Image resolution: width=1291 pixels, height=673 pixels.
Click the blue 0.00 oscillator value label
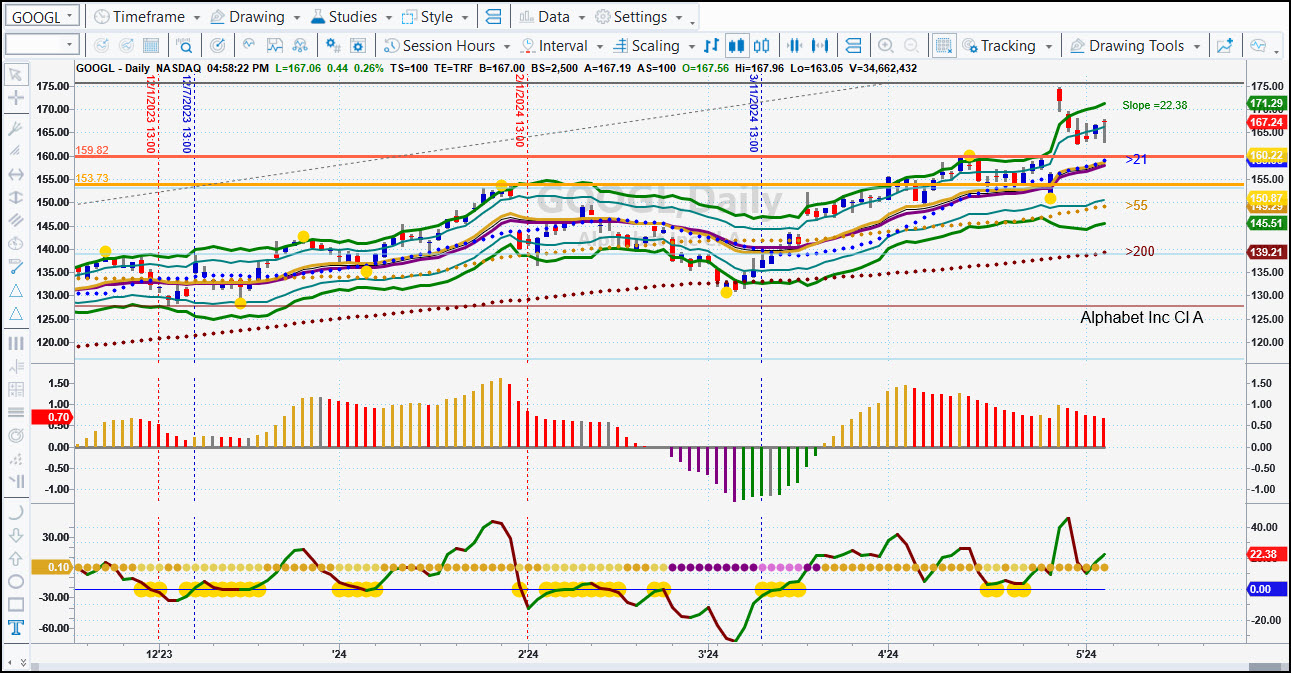[1266, 589]
